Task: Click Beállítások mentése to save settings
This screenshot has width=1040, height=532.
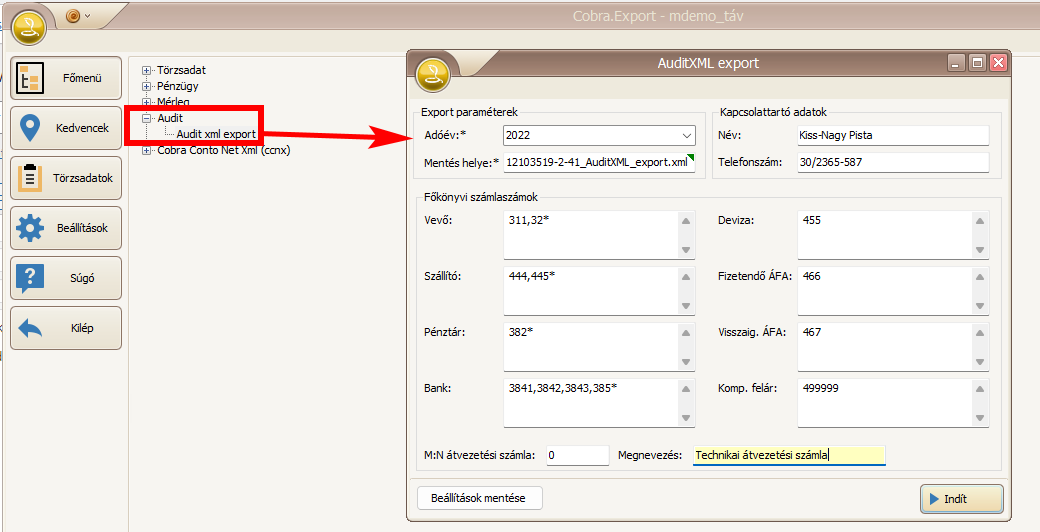Action: click(x=480, y=498)
